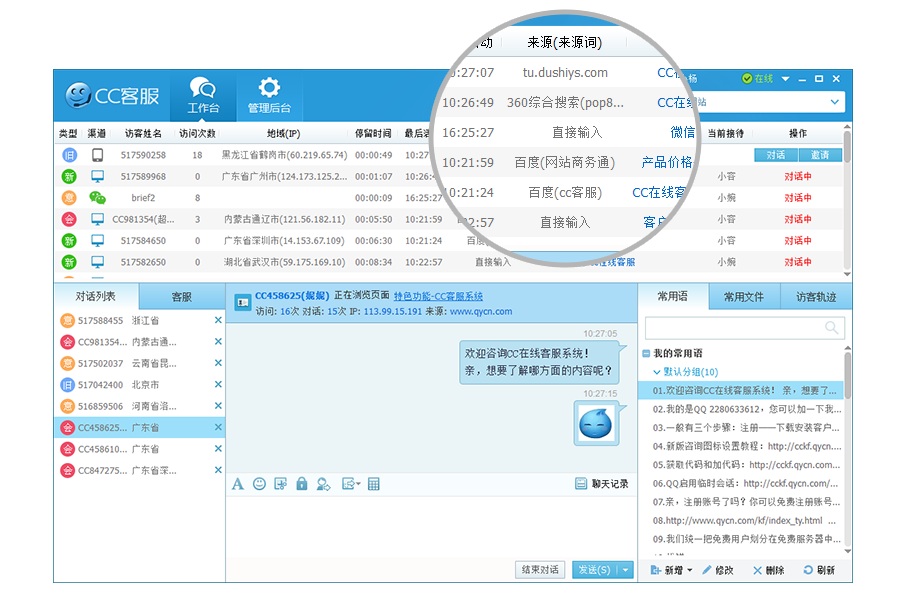Click the WeChat channel icon for brief2
Image resolution: width=900 pixels, height=600 pixels.
[x=98, y=198]
